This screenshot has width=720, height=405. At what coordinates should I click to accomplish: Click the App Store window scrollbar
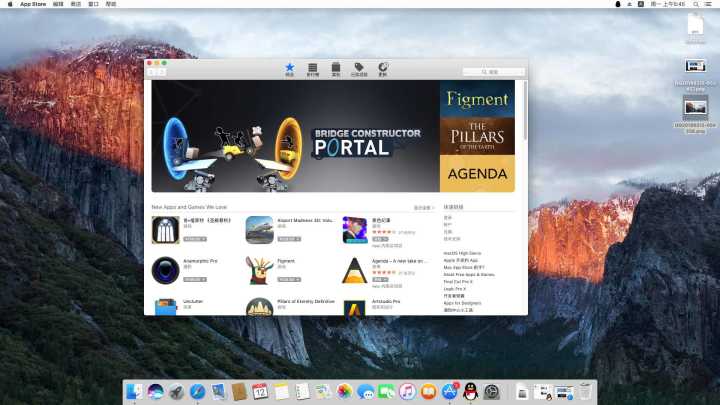pyautogui.click(x=525, y=111)
